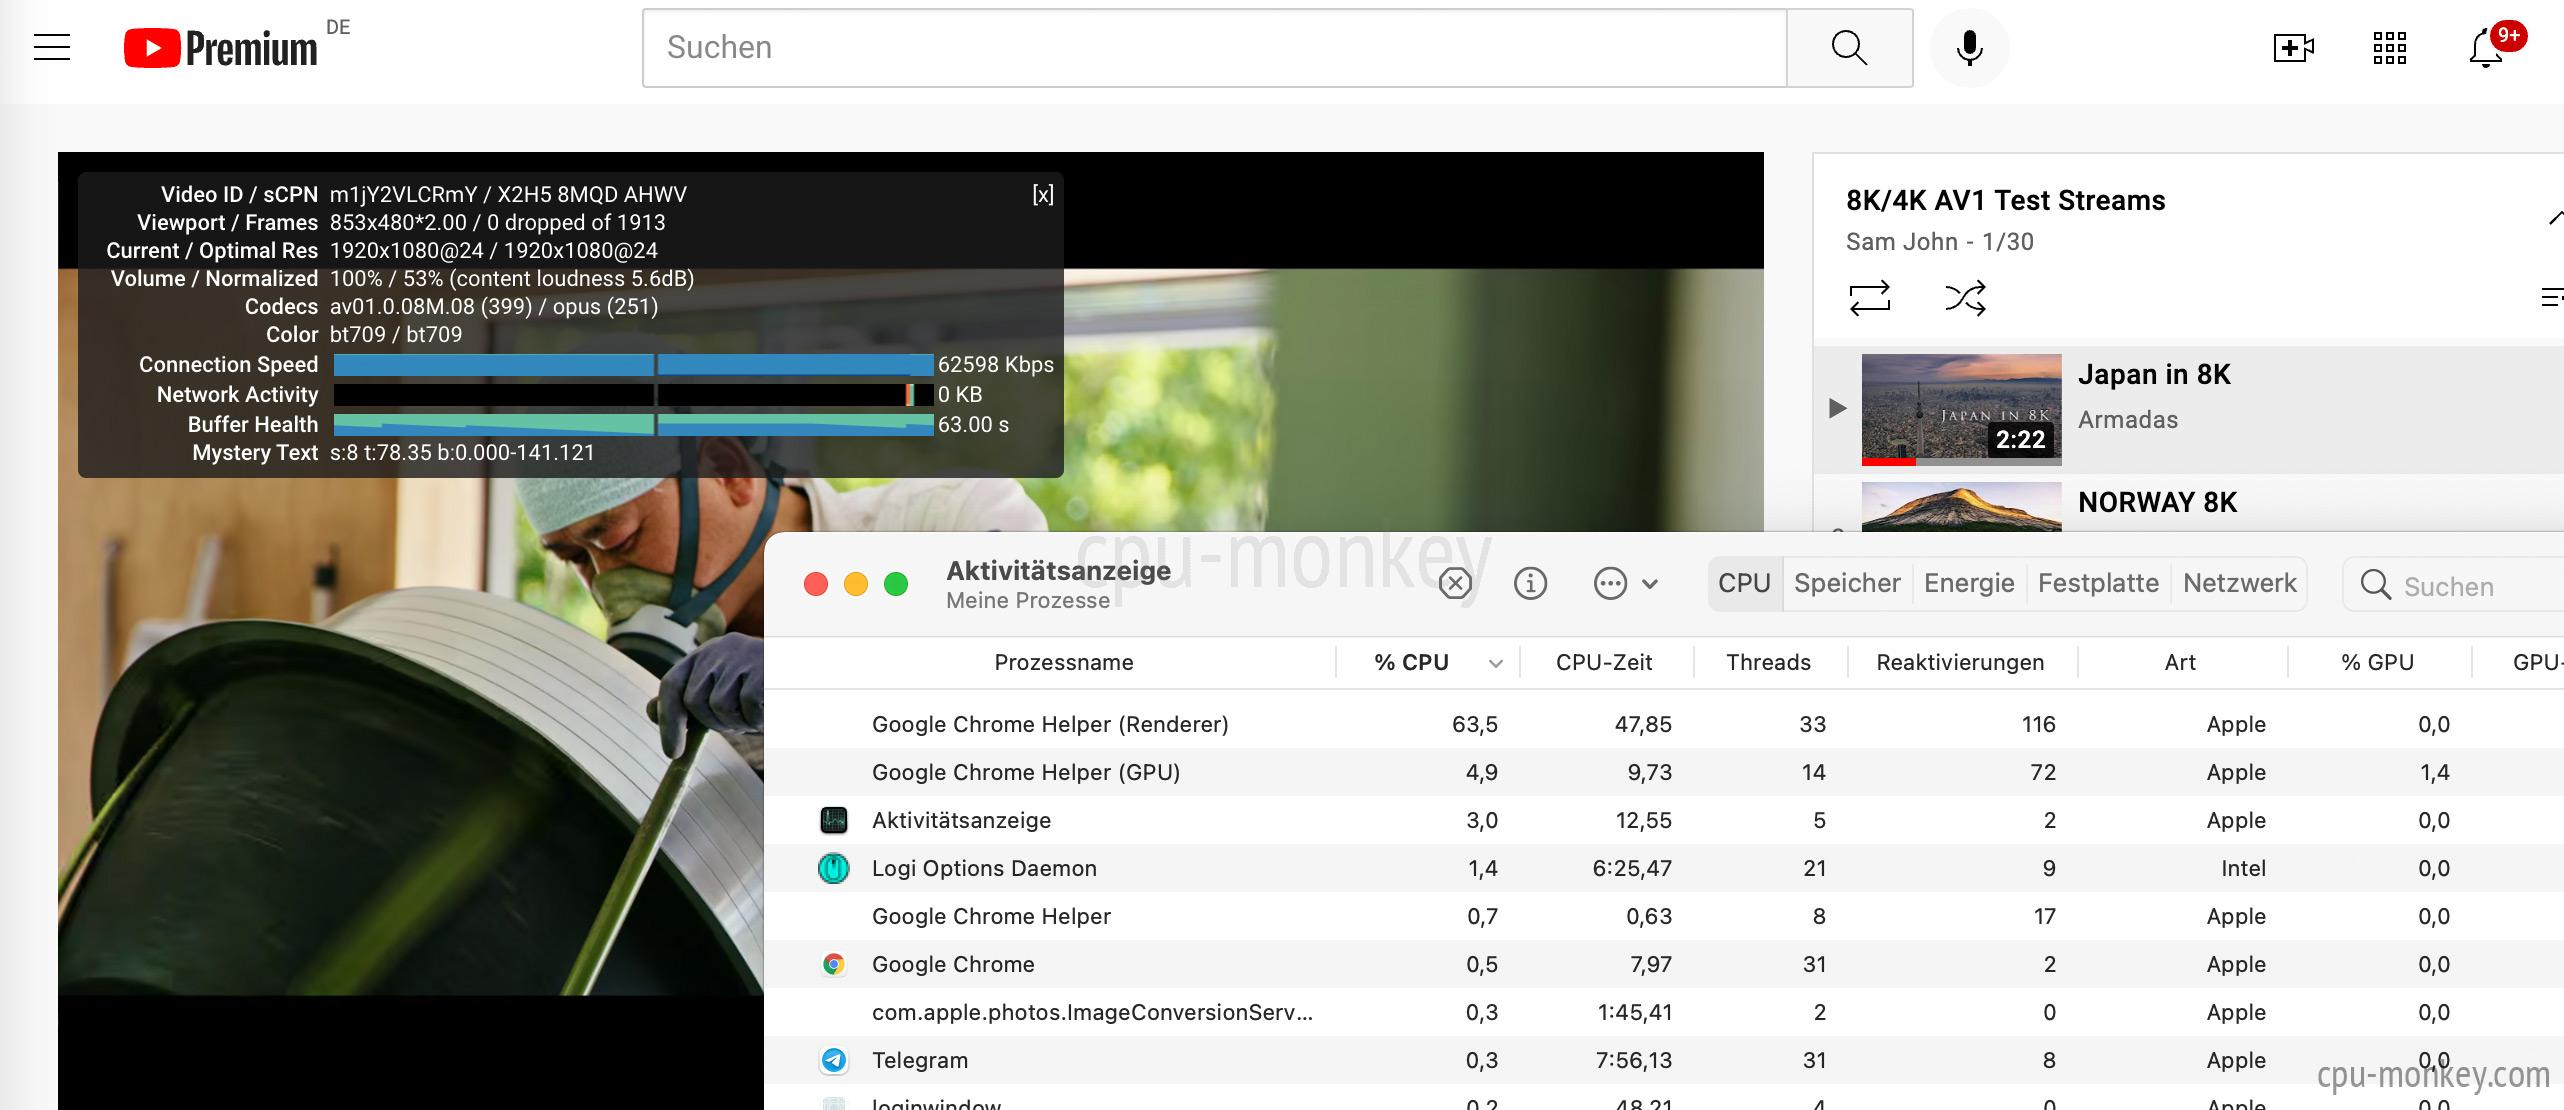This screenshot has height=1110, width=2564.
Task: Click the Aktivitätsanzeige app icon in list
Action: (833, 820)
